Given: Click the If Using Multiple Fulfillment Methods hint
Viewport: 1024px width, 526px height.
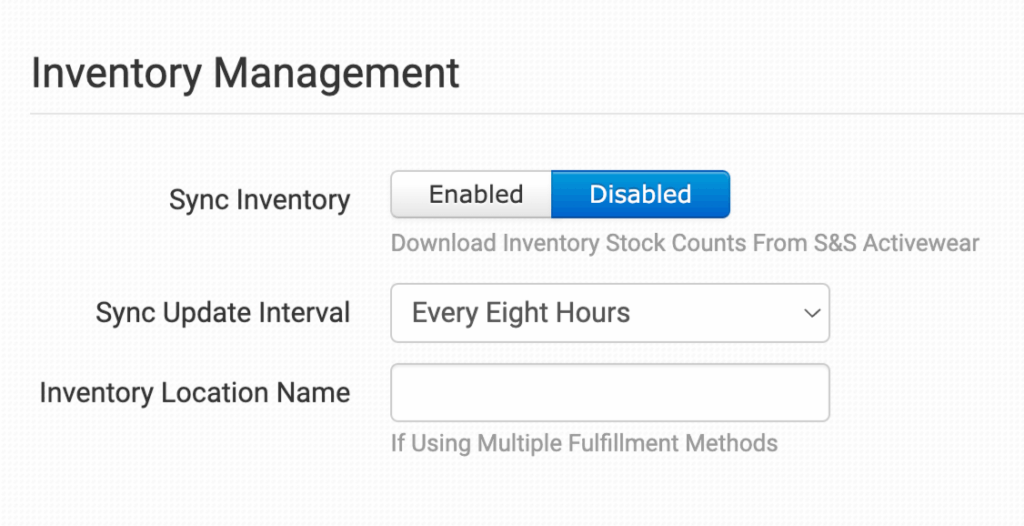Looking at the screenshot, I should click(584, 442).
